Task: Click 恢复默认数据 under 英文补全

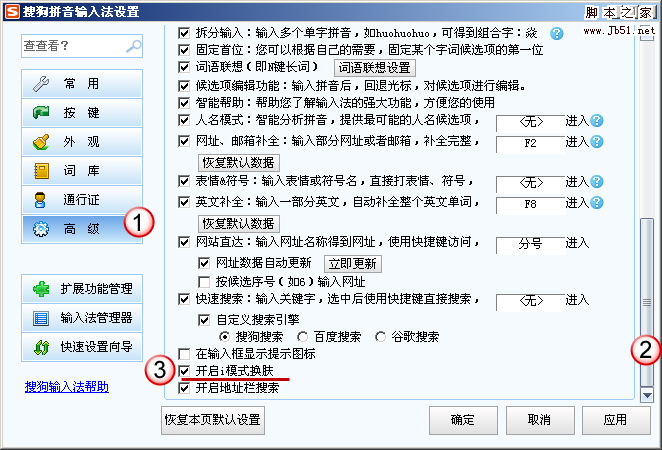Action: 239,223
